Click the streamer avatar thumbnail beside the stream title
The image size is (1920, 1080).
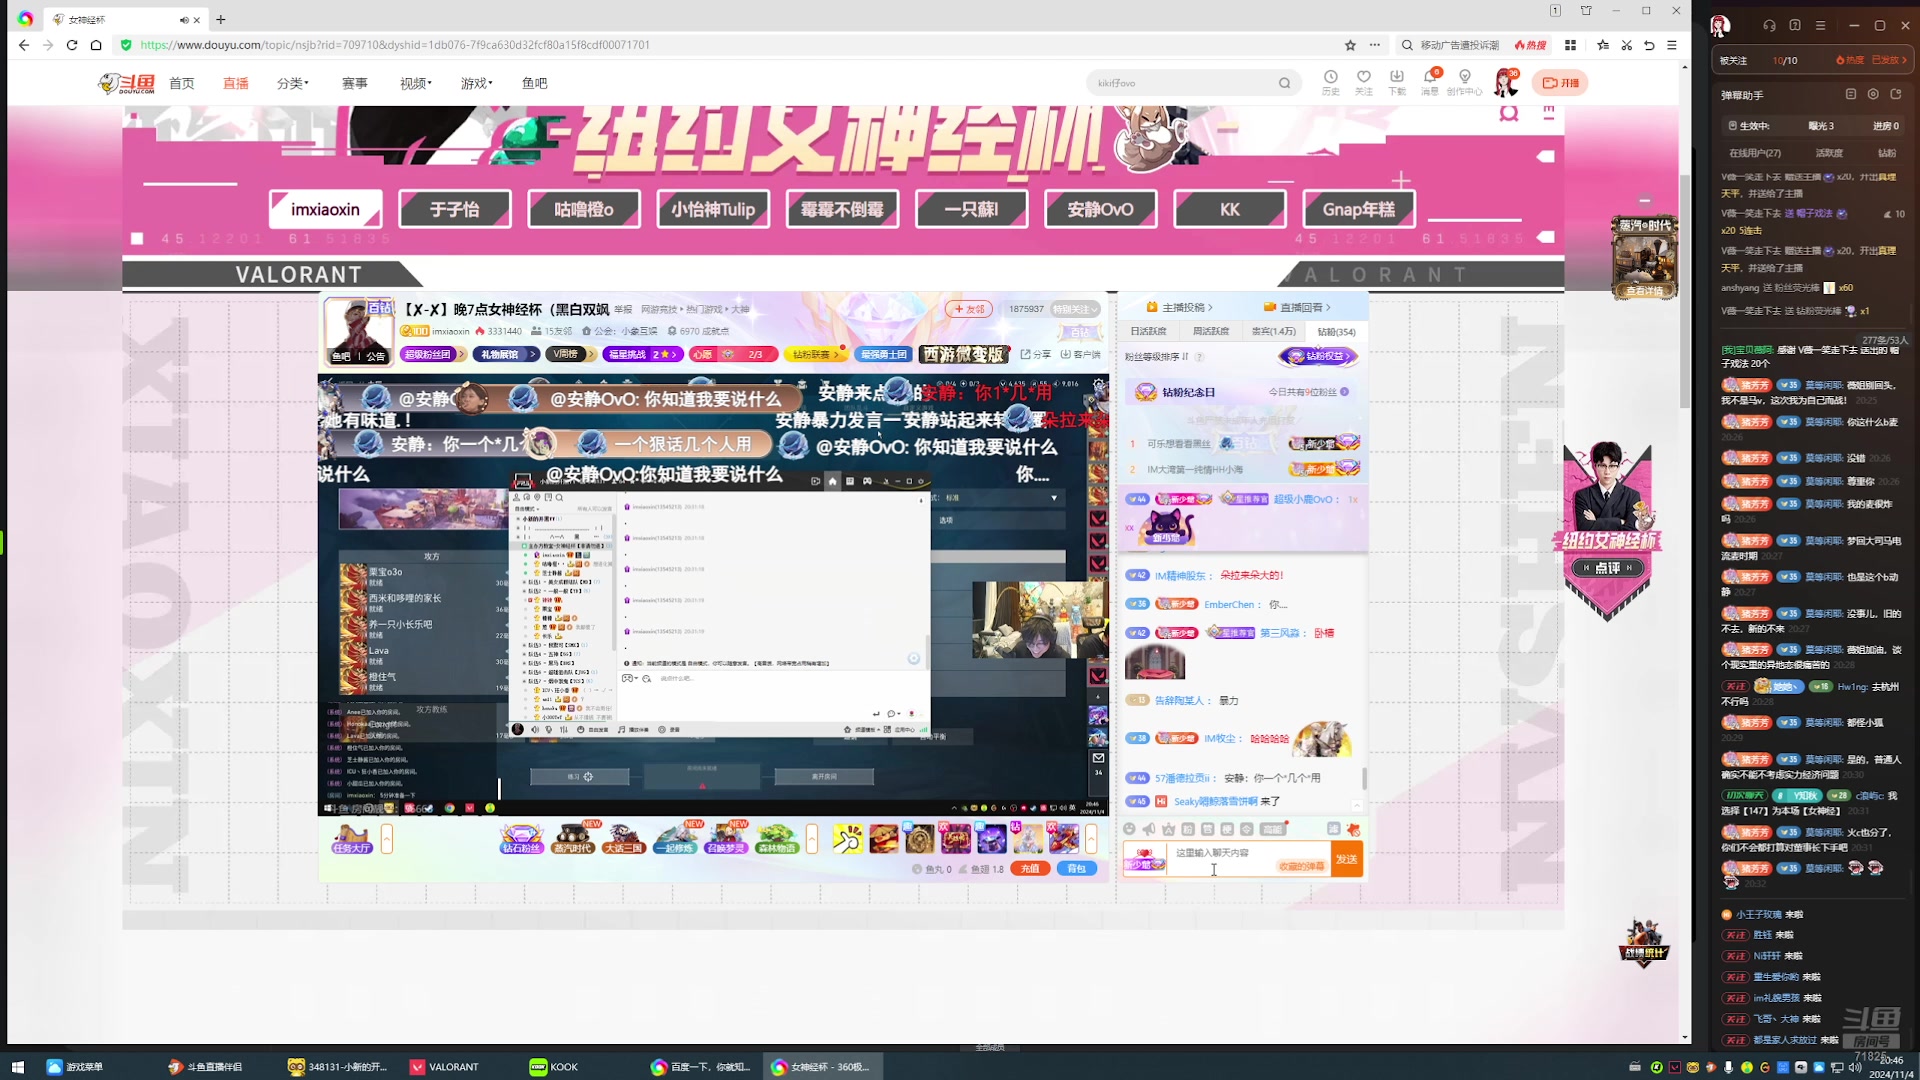coord(359,331)
